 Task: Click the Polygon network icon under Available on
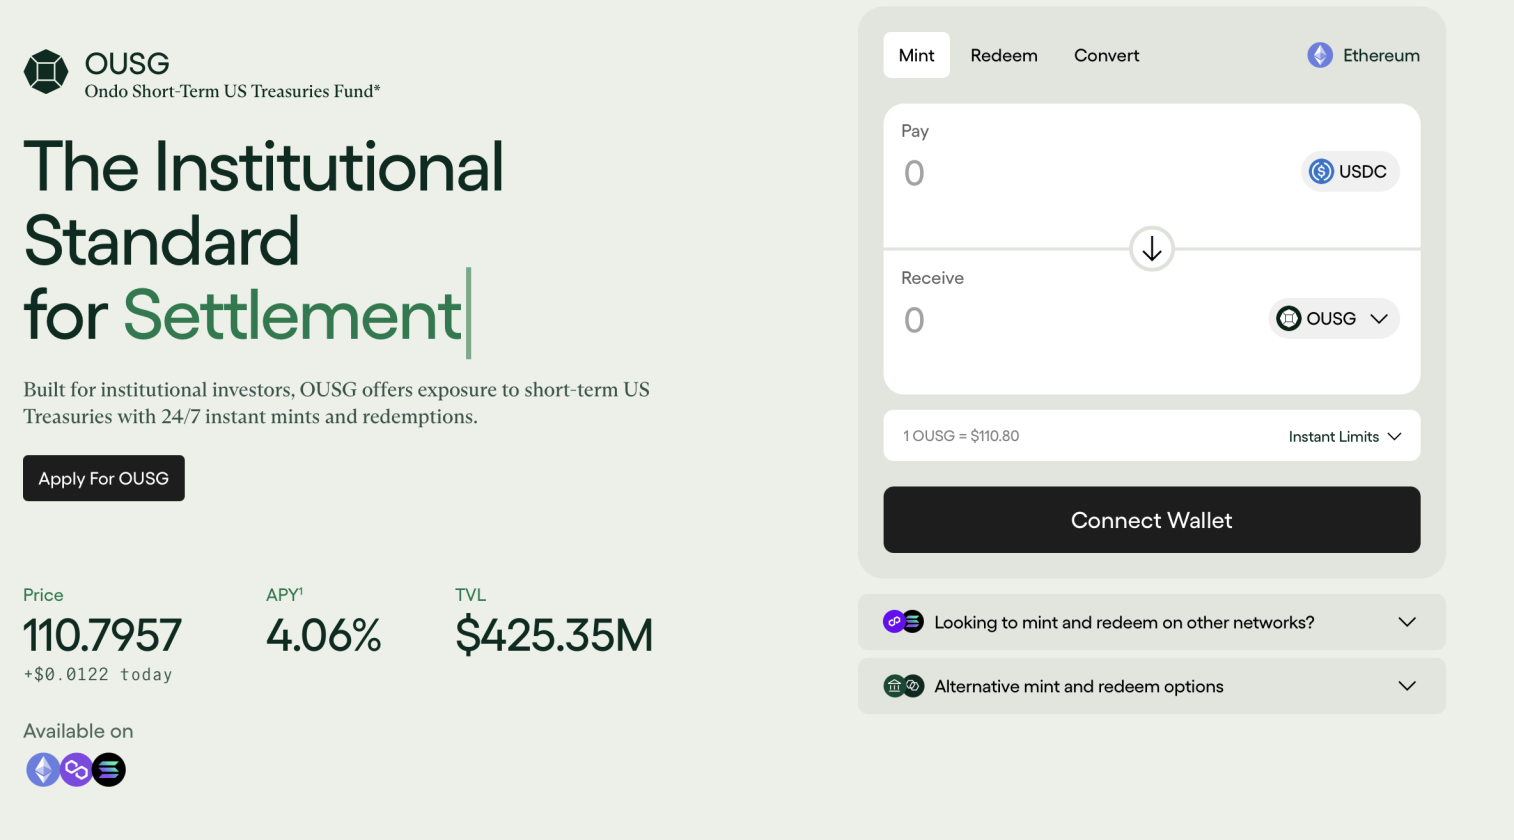click(x=76, y=770)
